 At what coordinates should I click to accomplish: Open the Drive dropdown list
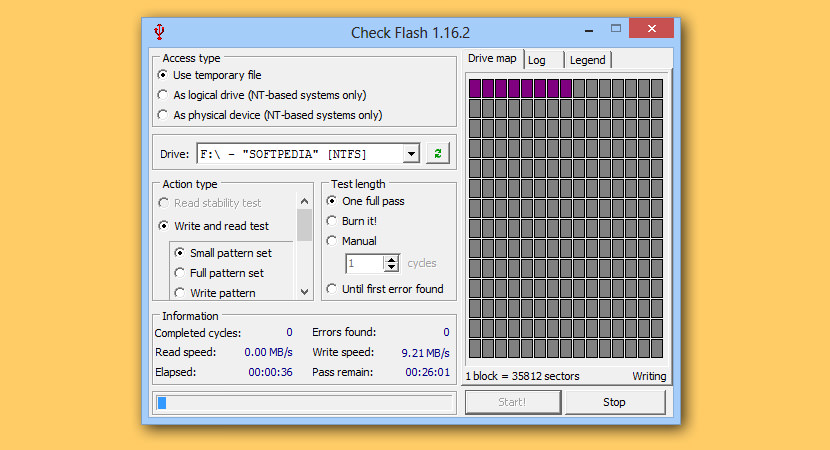pos(411,154)
